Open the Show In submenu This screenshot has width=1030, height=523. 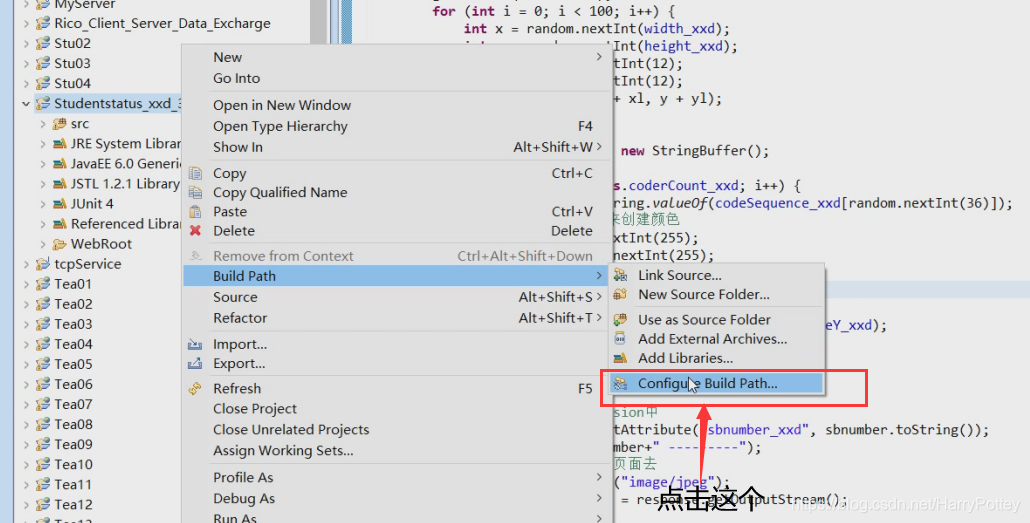coord(396,147)
